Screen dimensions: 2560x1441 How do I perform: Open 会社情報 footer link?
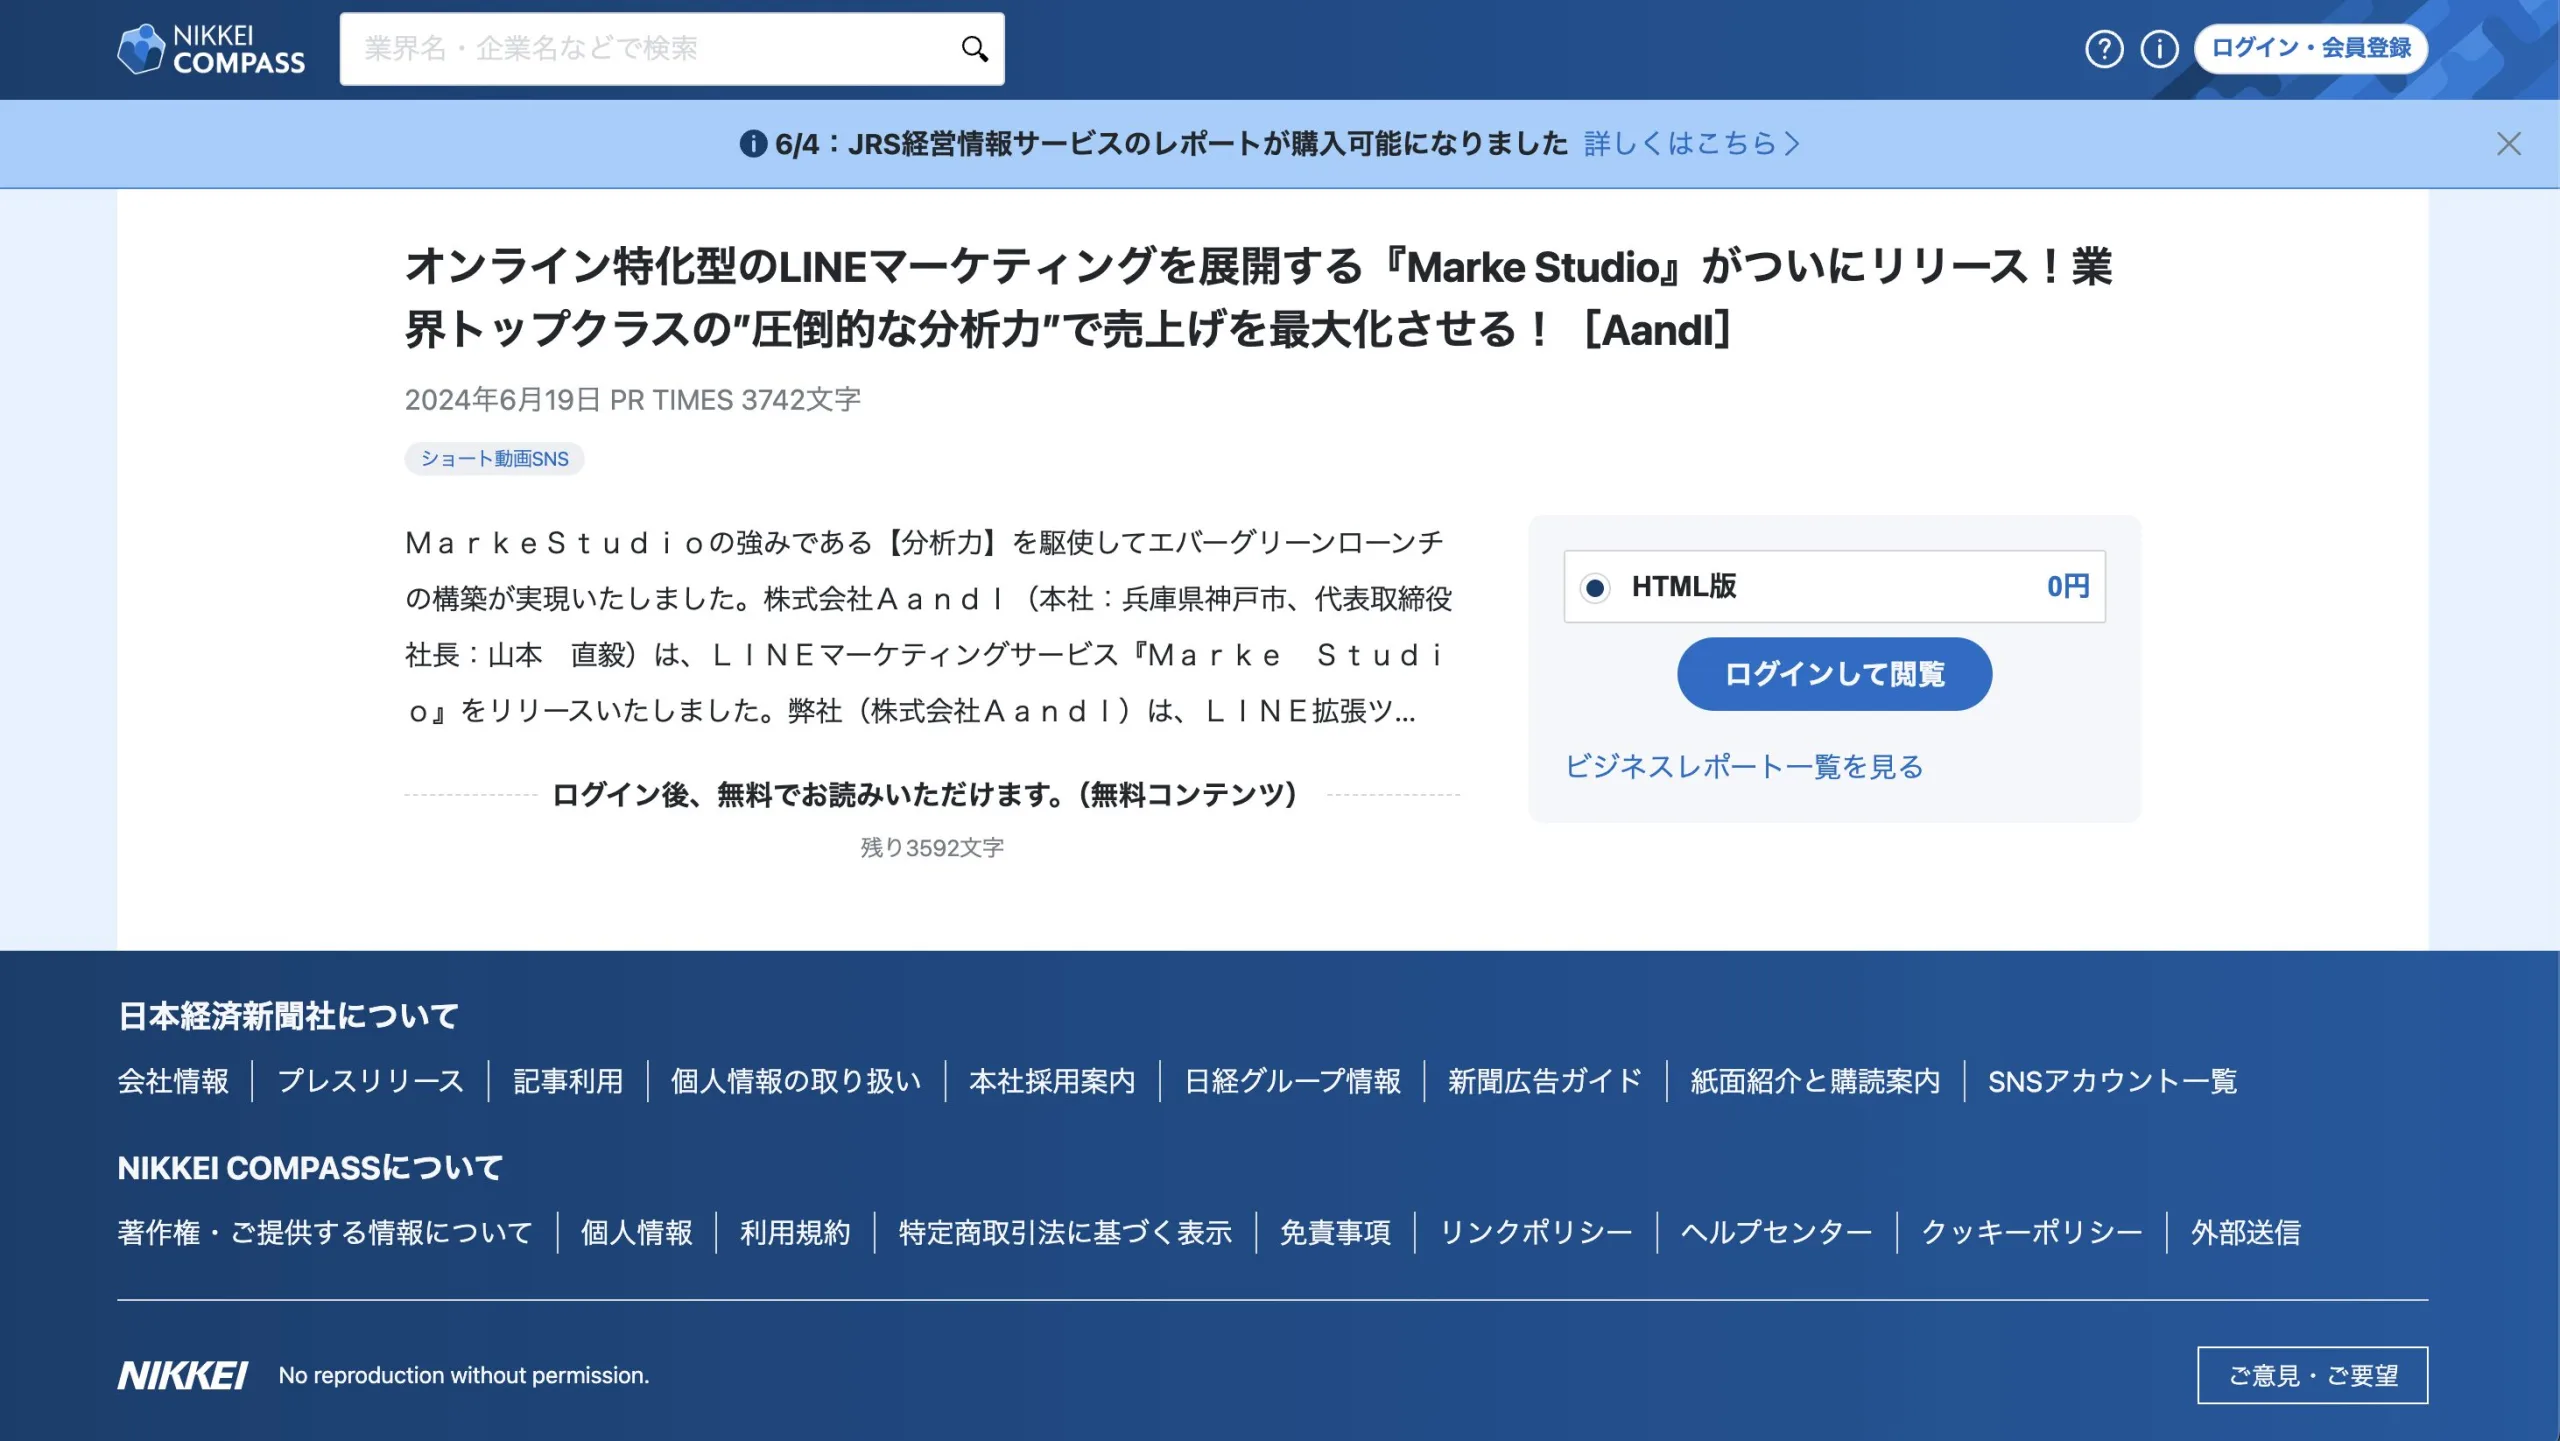click(x=173, y=1081)
